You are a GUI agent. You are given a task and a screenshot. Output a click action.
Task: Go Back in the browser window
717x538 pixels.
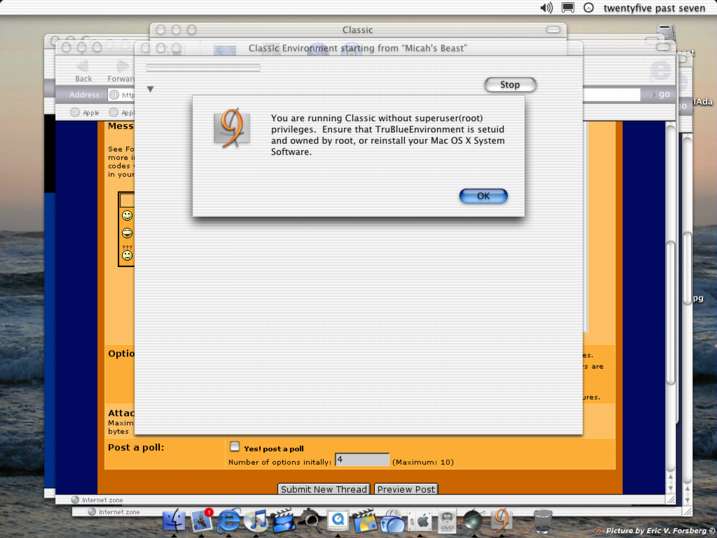click(x=83, y=72)
